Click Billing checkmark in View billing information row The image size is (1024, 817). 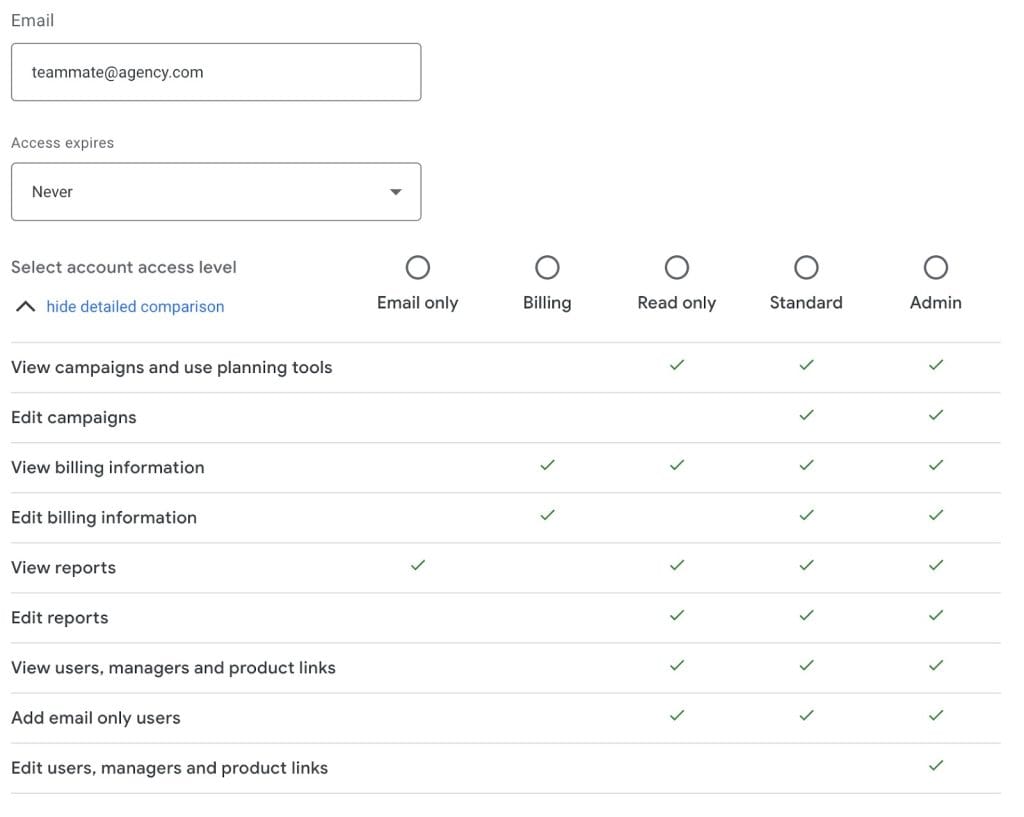pyautogui.click(x=547, y=465)
